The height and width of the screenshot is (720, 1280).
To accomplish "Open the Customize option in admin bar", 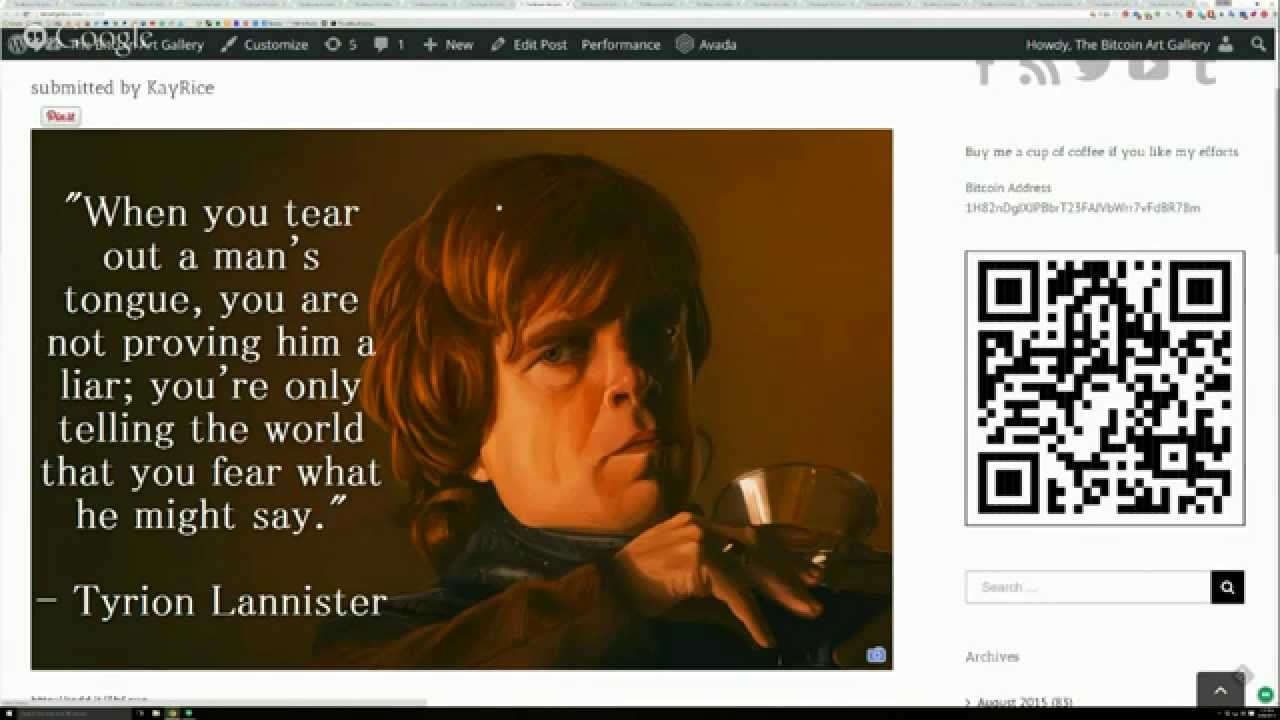I will point(264,44).
